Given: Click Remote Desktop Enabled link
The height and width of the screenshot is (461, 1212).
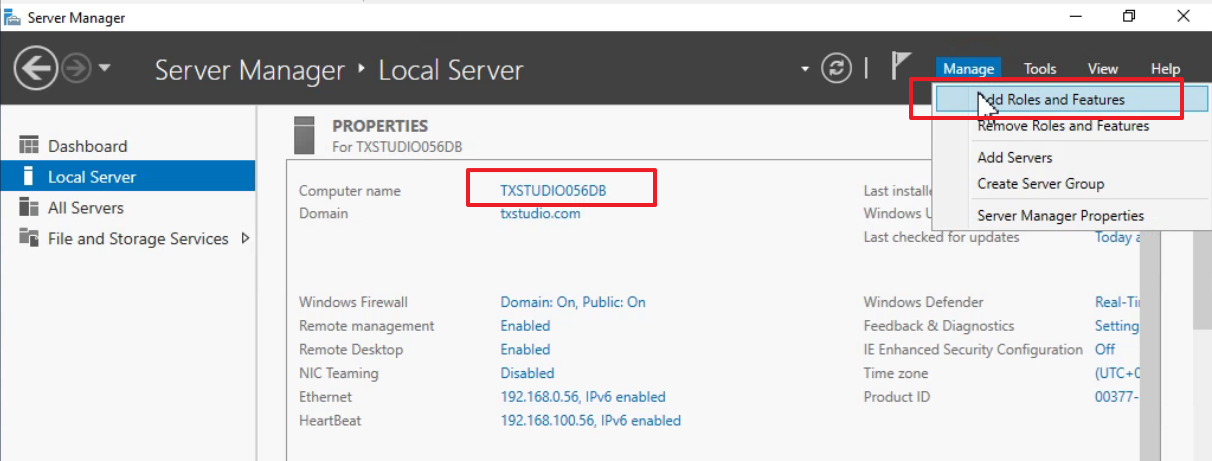Looking at the screenshot, I should (525, 350).
